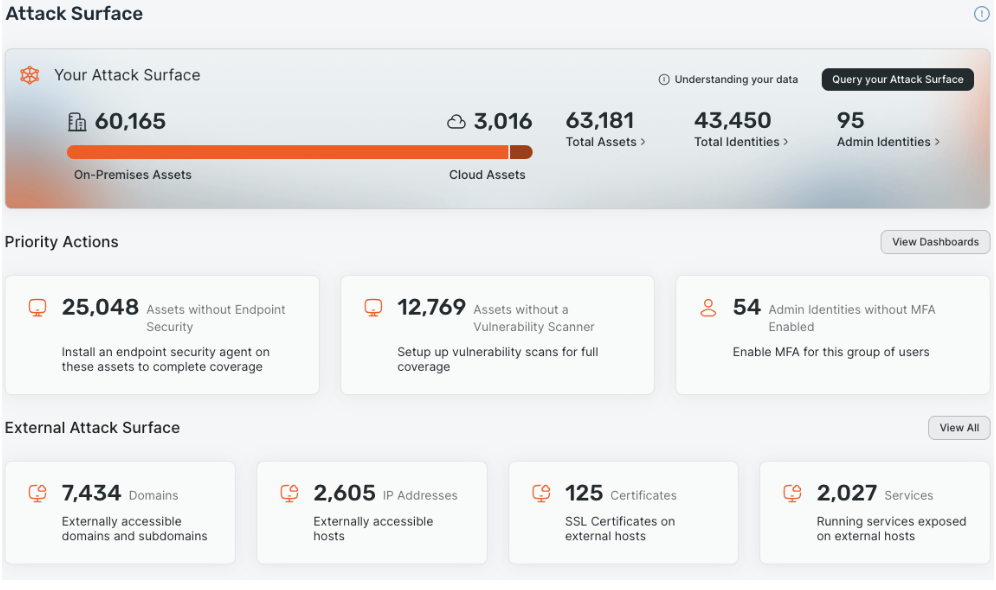Screen dimensions: 996x590
Task: Click the Domains card icon
Action: (x=38, y=493)
